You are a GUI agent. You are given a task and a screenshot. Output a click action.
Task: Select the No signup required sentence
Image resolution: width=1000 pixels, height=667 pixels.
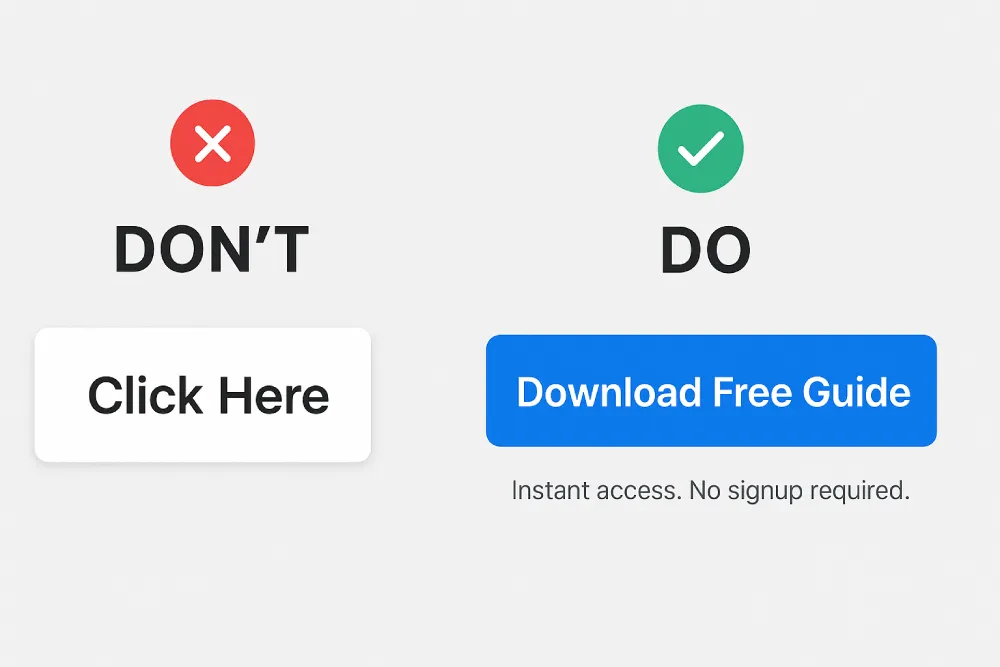[x=800, y=490]
